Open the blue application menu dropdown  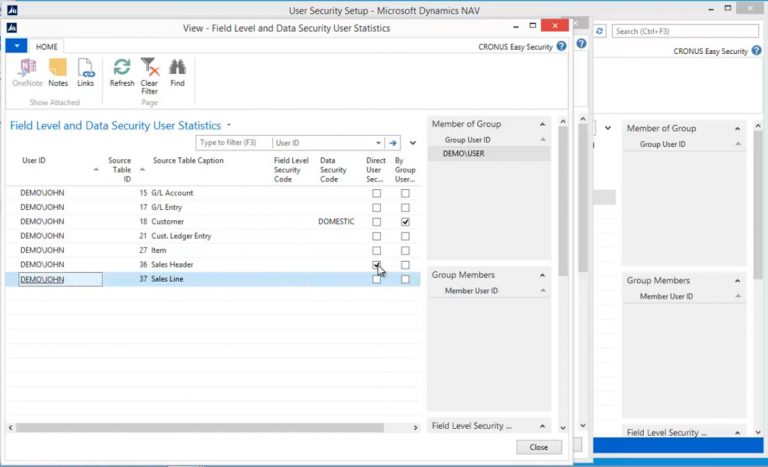[x=16, y=46]
